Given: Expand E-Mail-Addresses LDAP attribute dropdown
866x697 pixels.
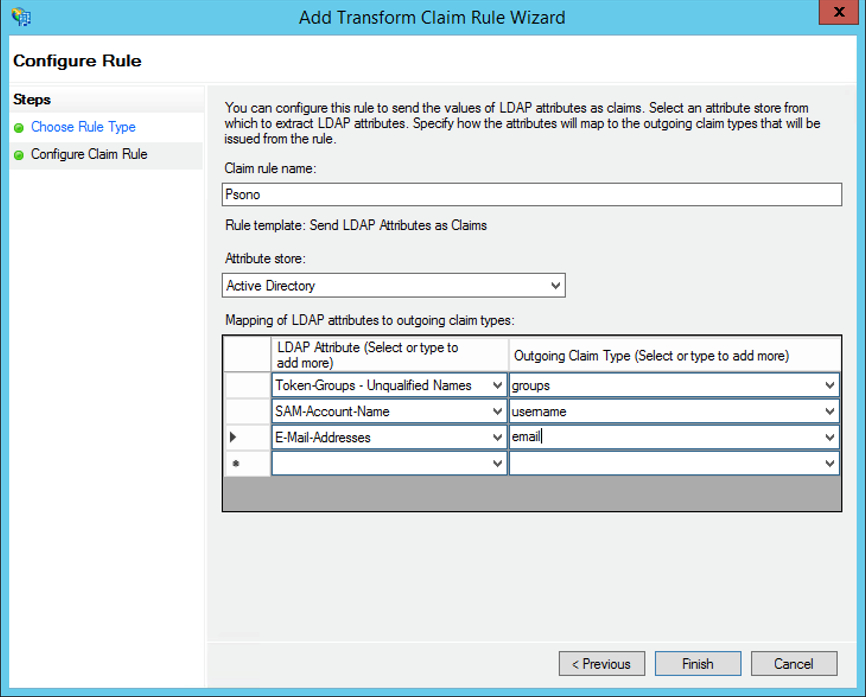Looking at the screenshot, I should click(497, 437).
